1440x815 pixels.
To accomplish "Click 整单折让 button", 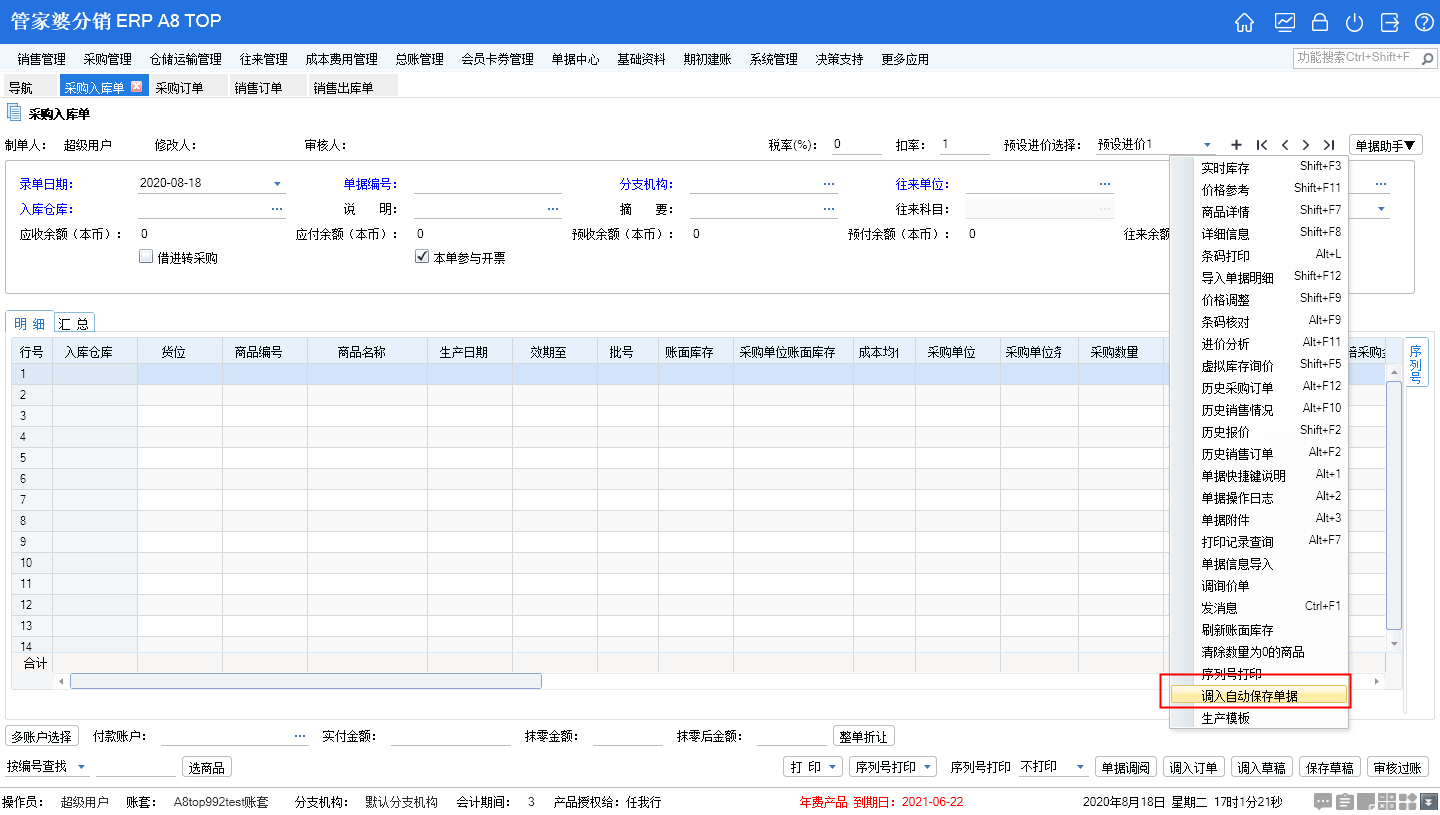I will coord(864,736).
